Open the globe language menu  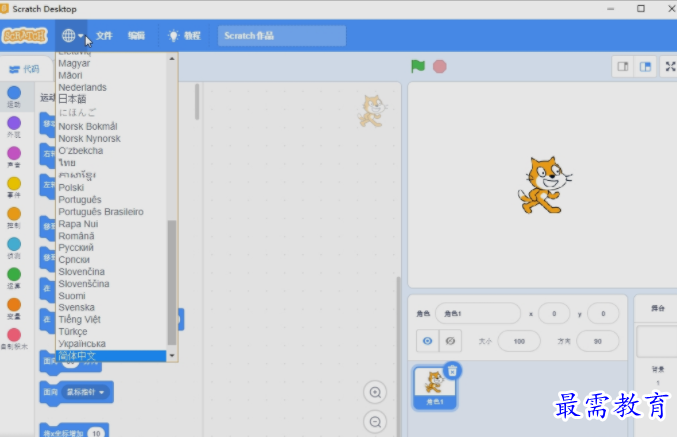72,35
